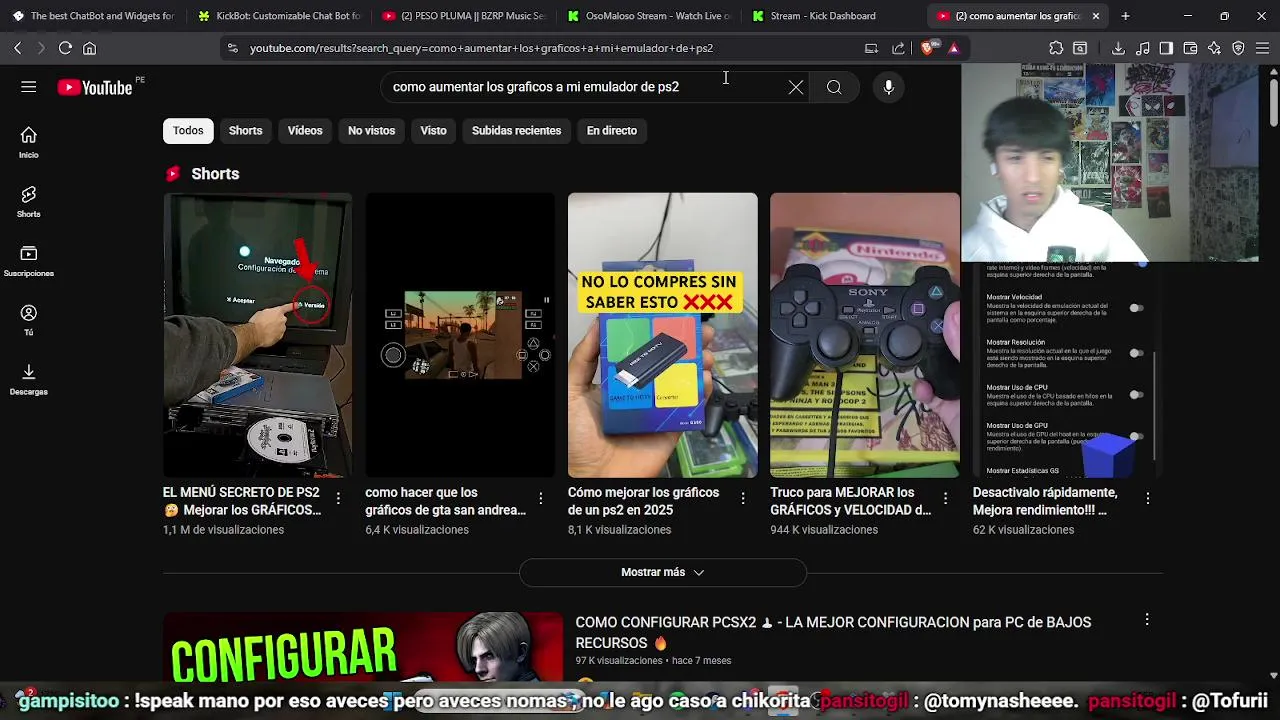Screen dimensions: 1280x720
Task: Open Brave Rewards triangle icon
Action: [x=953, y=48]
